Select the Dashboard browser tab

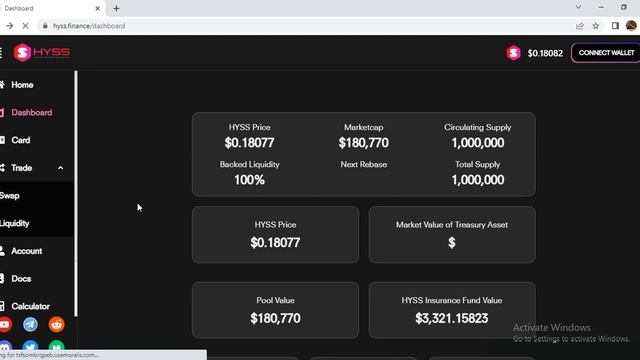tap(51, 8)
